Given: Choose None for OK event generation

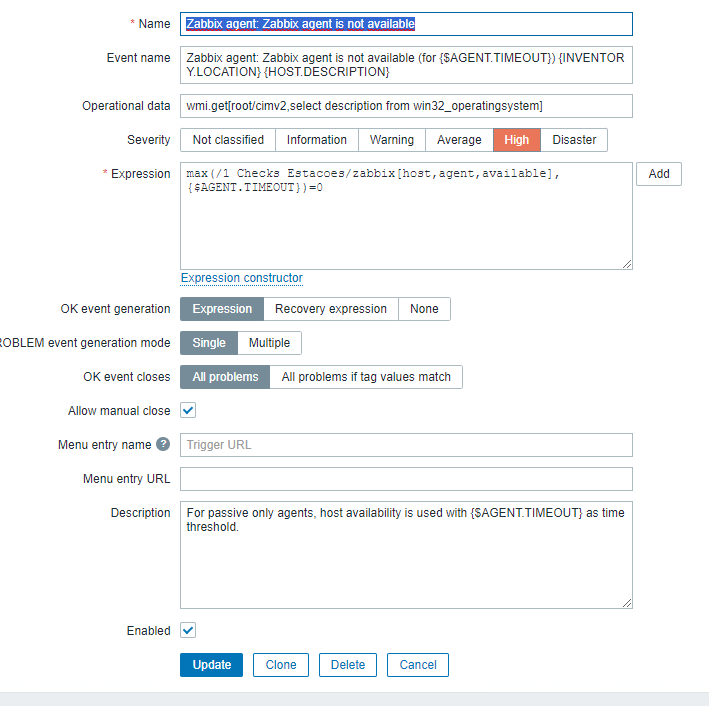Looking at the screenshot, I should tap(424, 309).
